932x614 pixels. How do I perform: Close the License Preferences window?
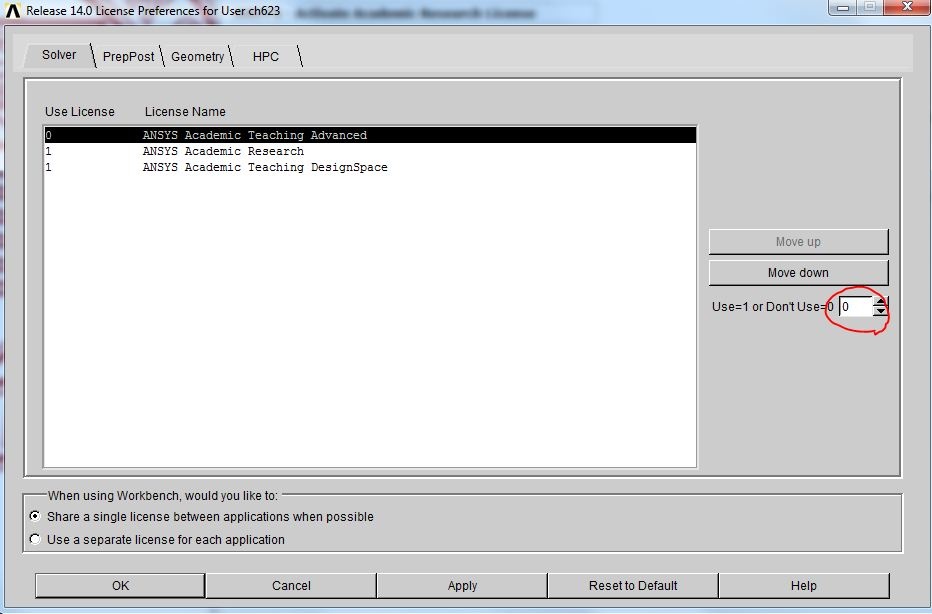[x=906, y=8]
